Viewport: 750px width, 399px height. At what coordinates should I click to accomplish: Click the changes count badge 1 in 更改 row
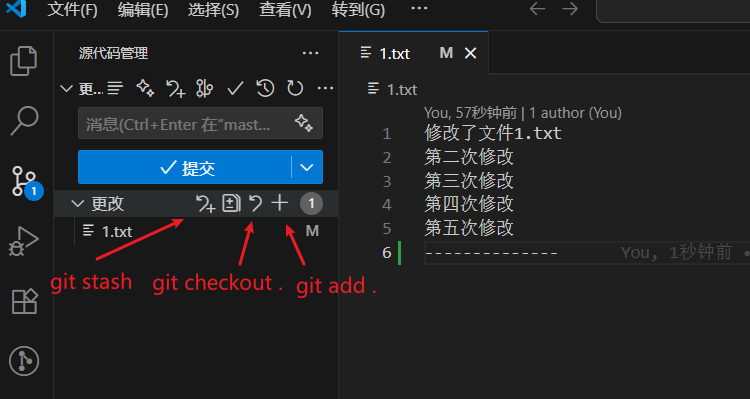(x=311, y=204)
